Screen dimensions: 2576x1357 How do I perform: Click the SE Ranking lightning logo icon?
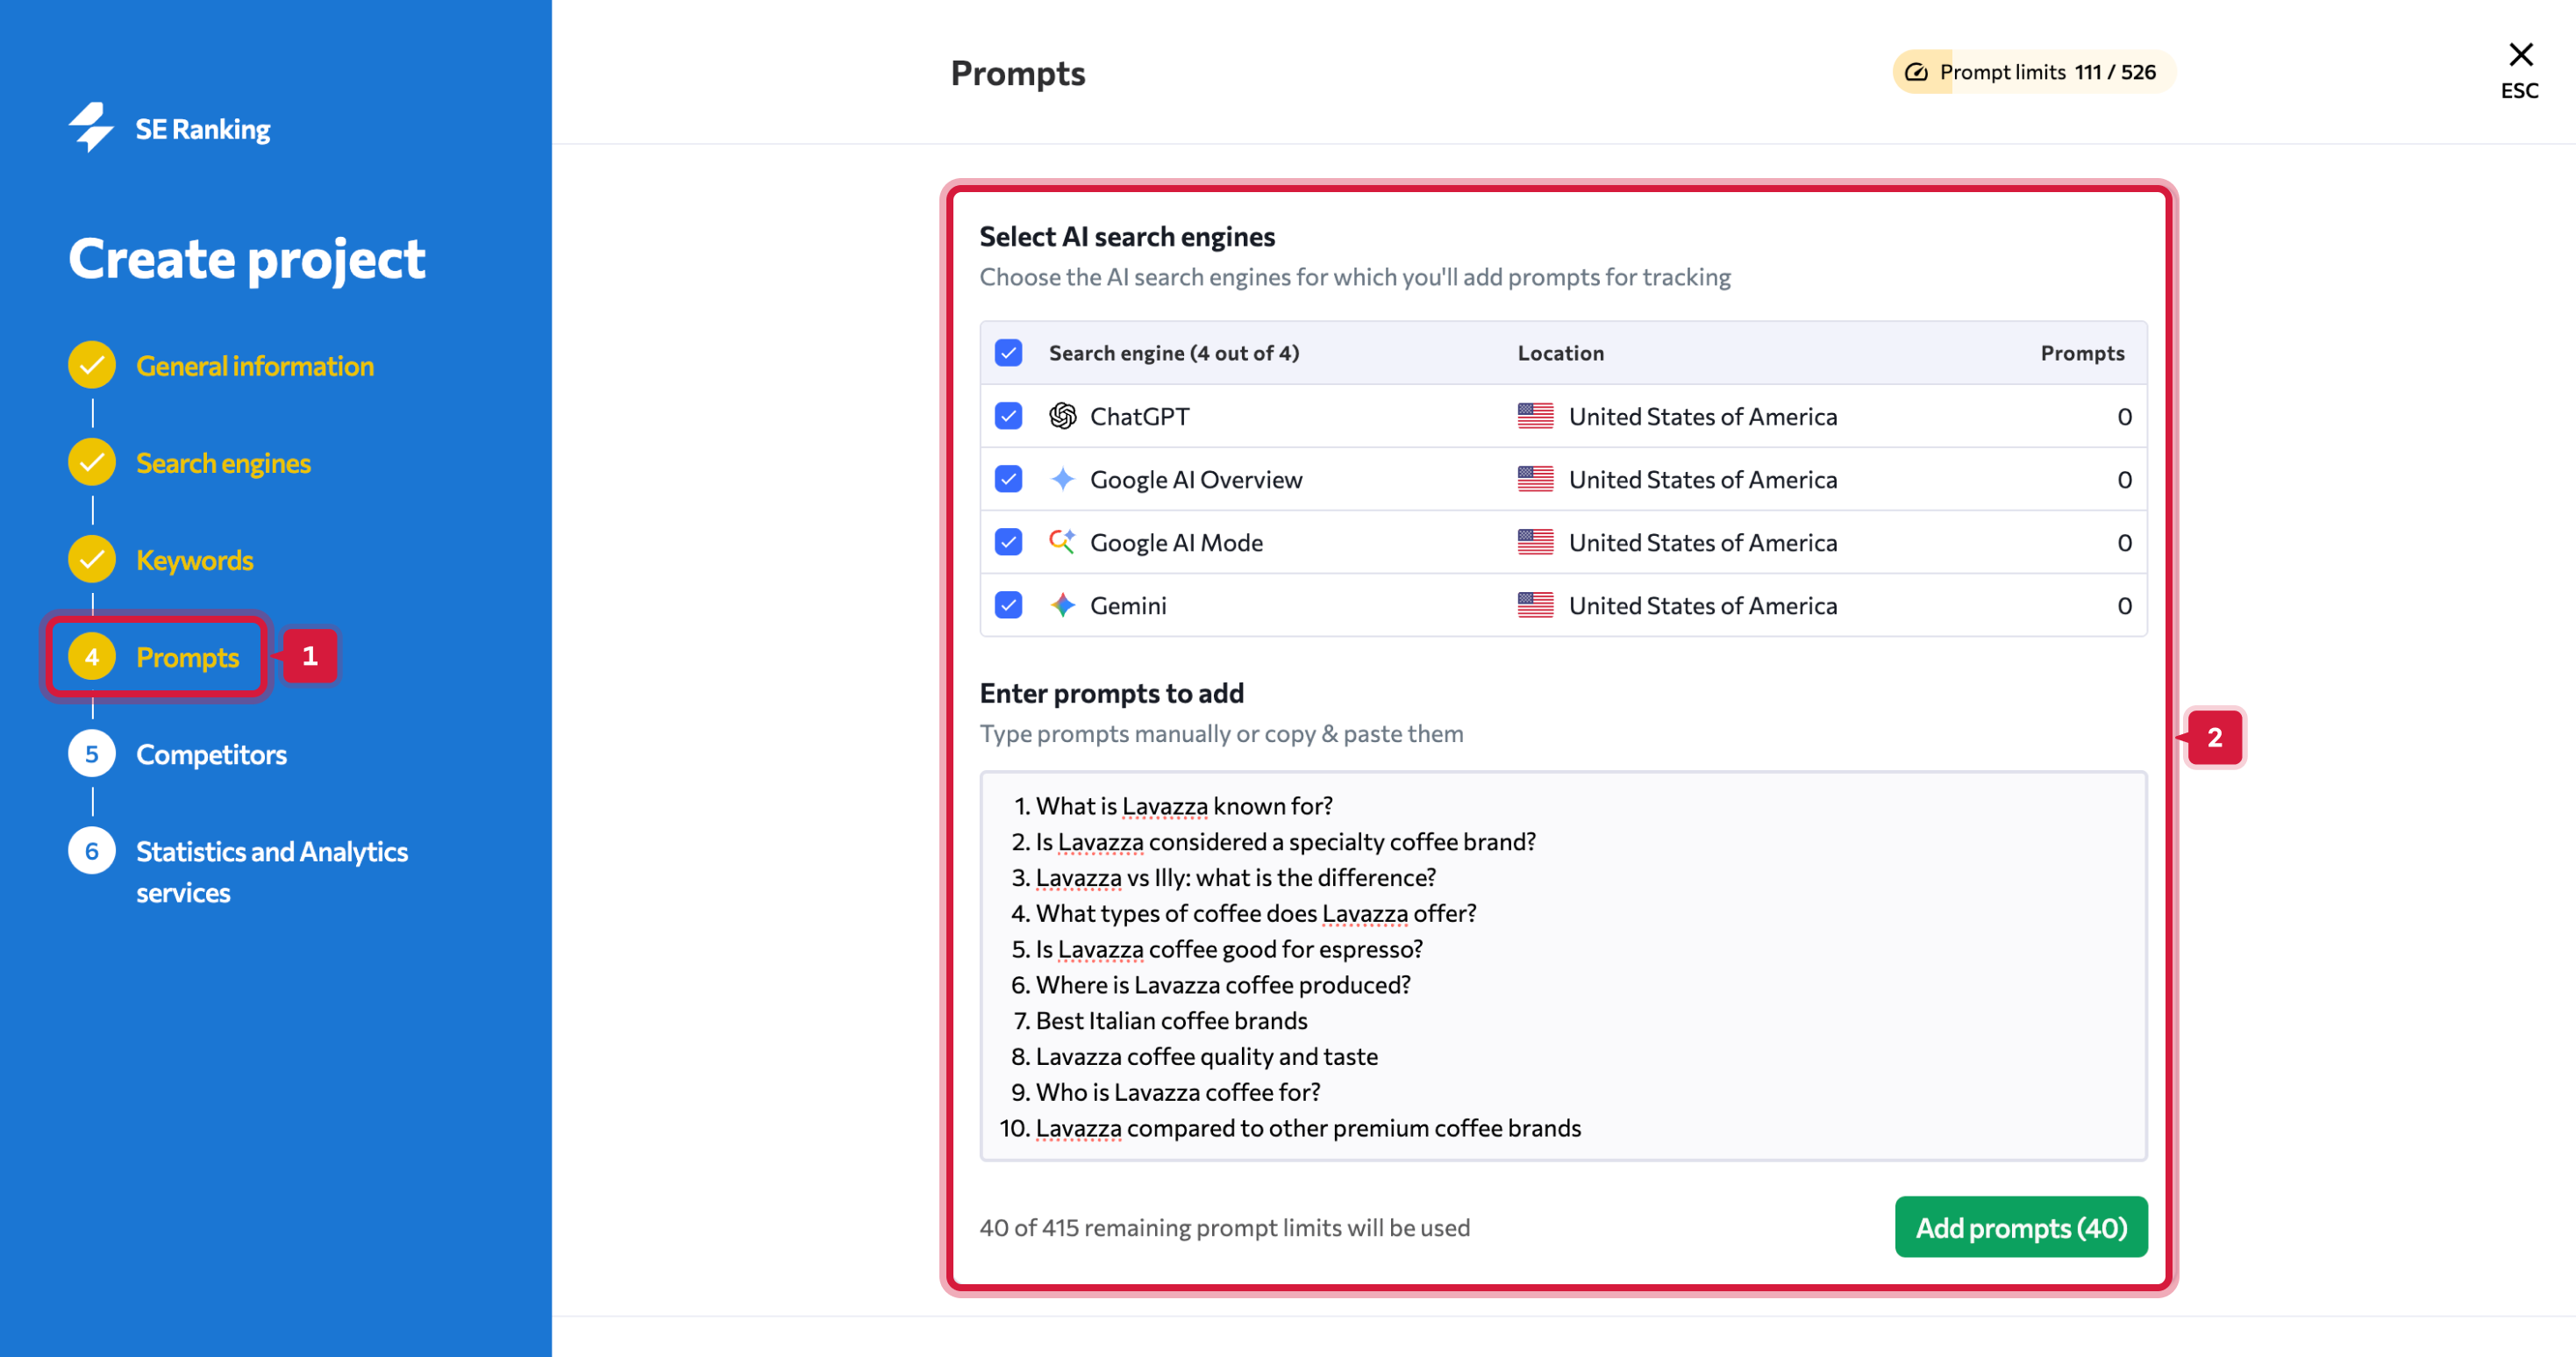click(x=91, y=127)
